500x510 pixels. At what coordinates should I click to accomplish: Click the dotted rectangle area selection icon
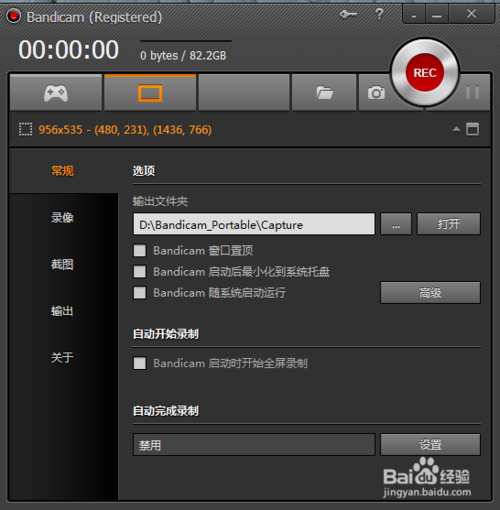(25, 129)
